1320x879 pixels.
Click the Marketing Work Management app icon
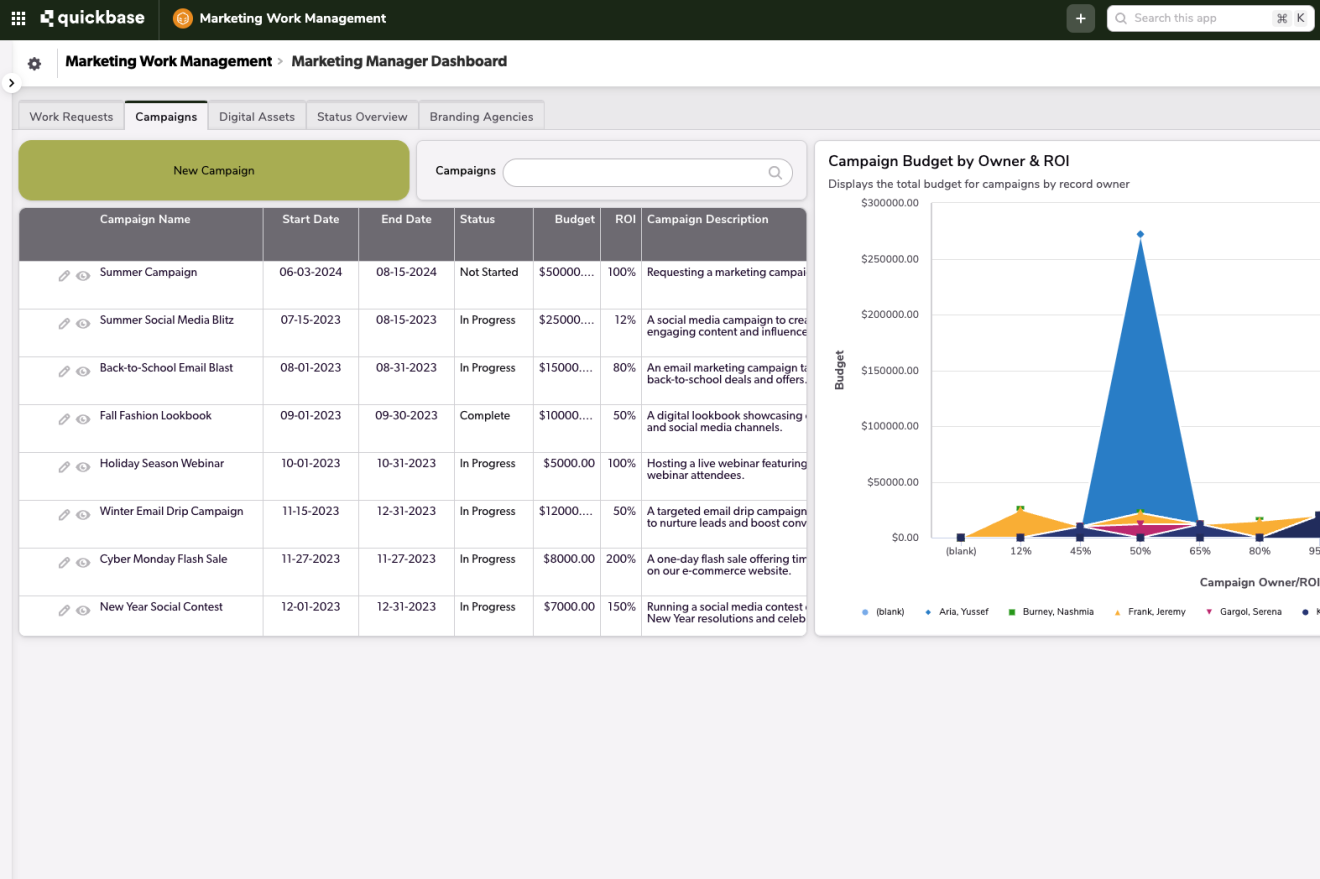[182, 18]
